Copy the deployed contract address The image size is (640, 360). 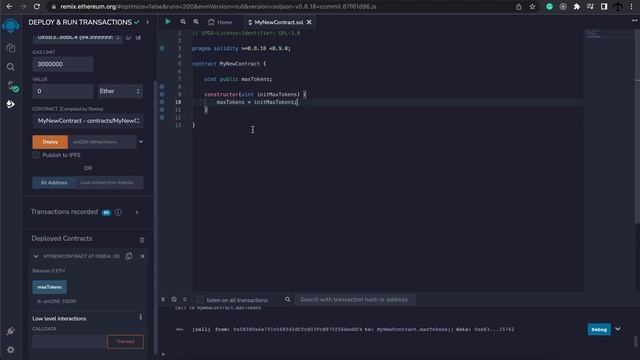click(x=129, y=256)
